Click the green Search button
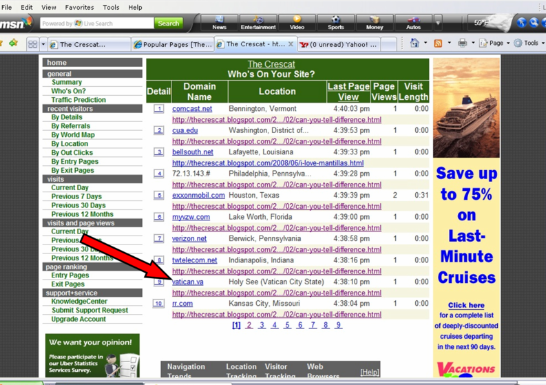 coord(169,23)
